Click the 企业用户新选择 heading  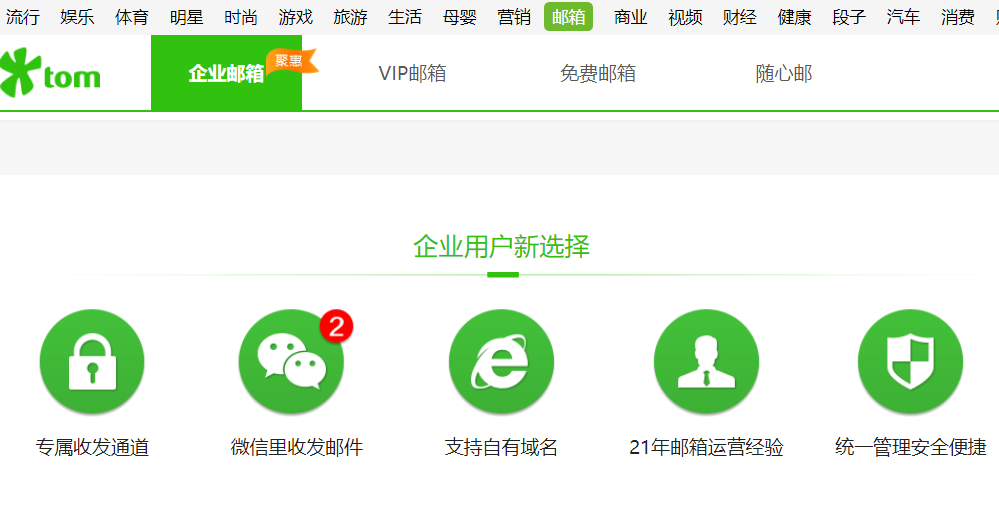pos(501,247)
